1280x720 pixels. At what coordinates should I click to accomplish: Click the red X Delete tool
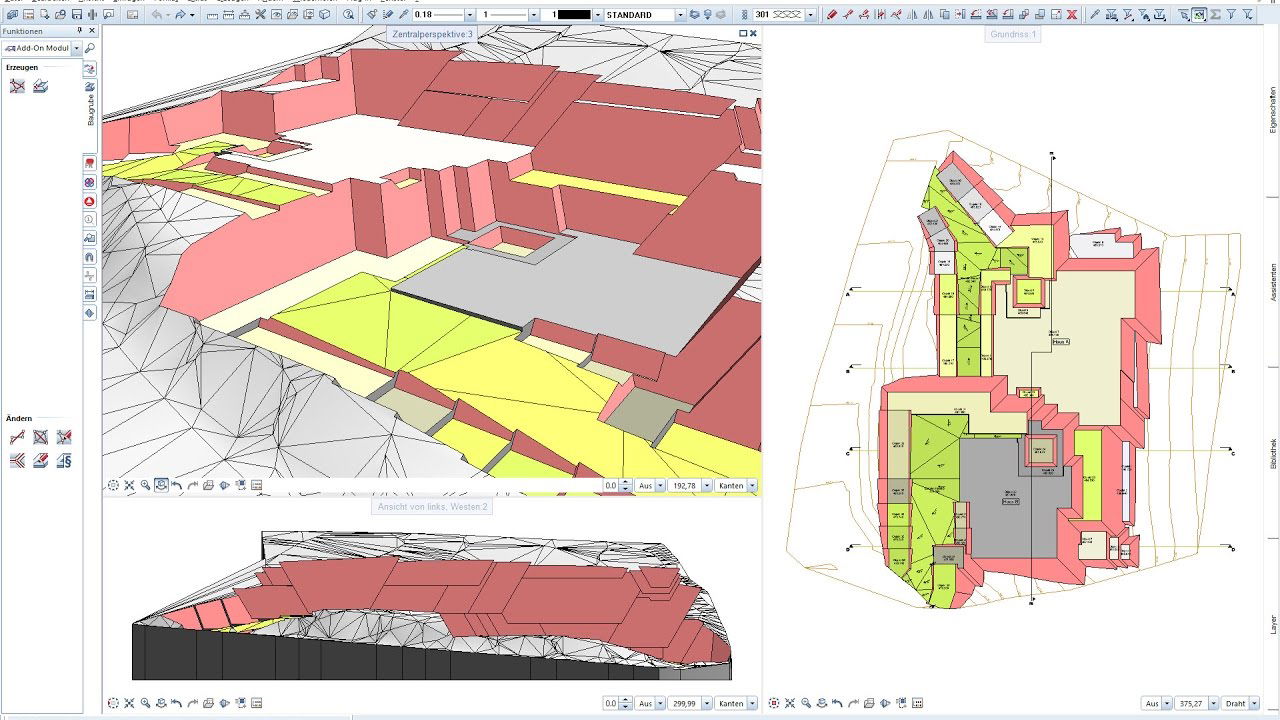[1072, 15]
